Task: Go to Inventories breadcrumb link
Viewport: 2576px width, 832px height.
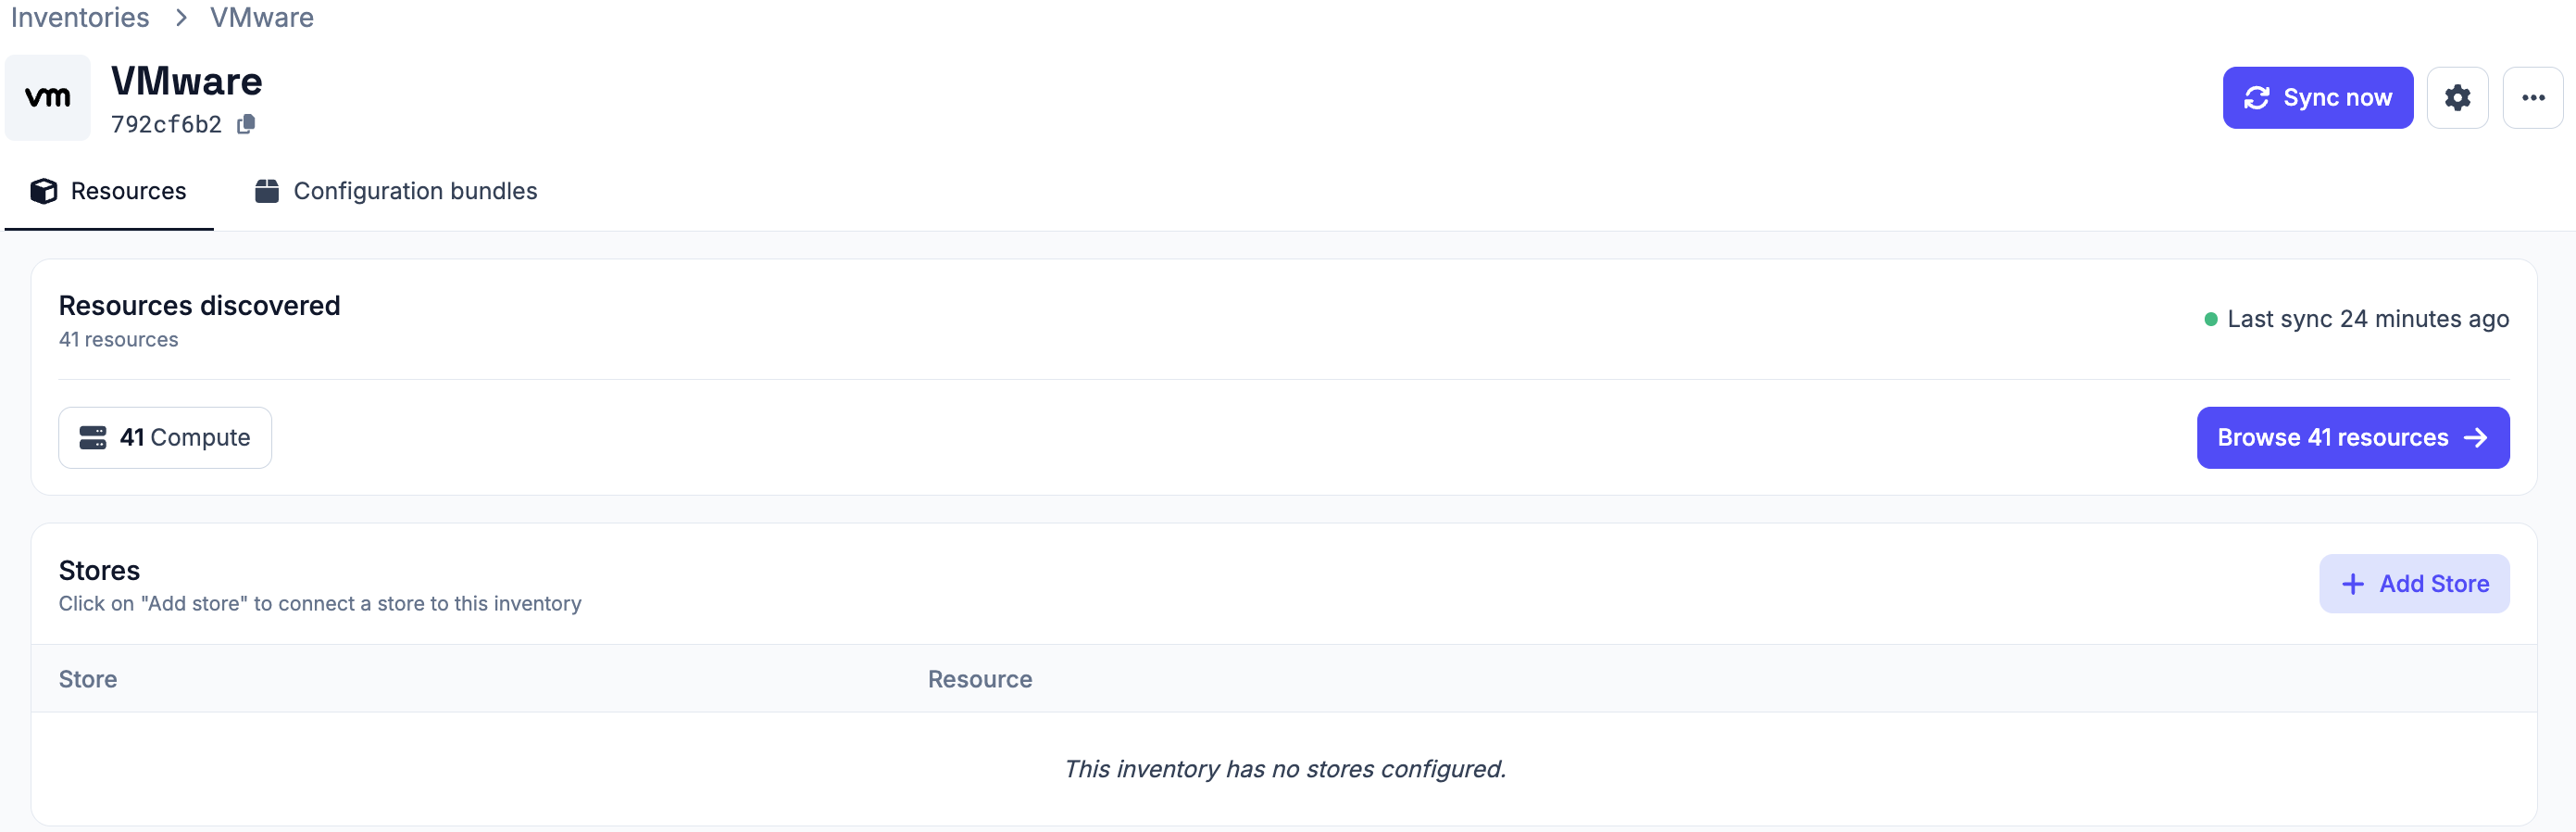Action: (80, 17)
